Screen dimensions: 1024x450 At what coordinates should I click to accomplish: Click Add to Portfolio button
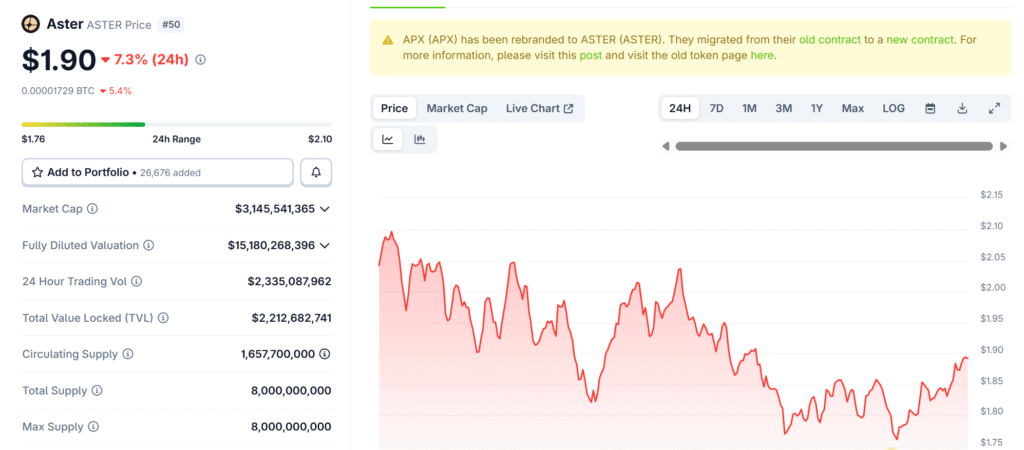point(157,172)
